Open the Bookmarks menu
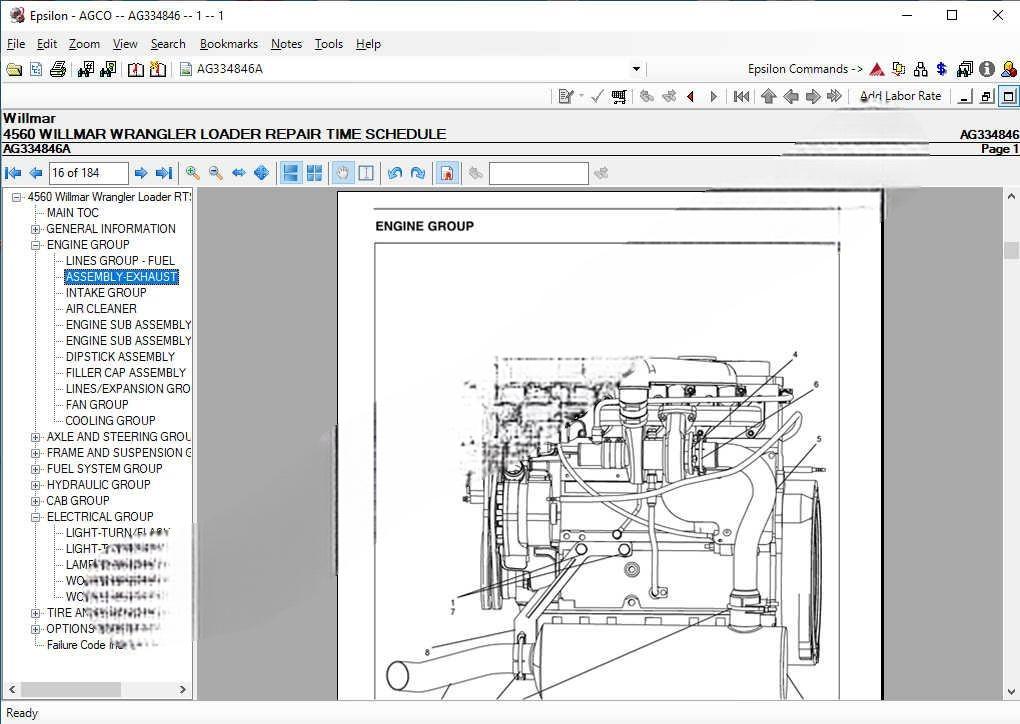The image size is (1020, 724). (x=229, y=43)
